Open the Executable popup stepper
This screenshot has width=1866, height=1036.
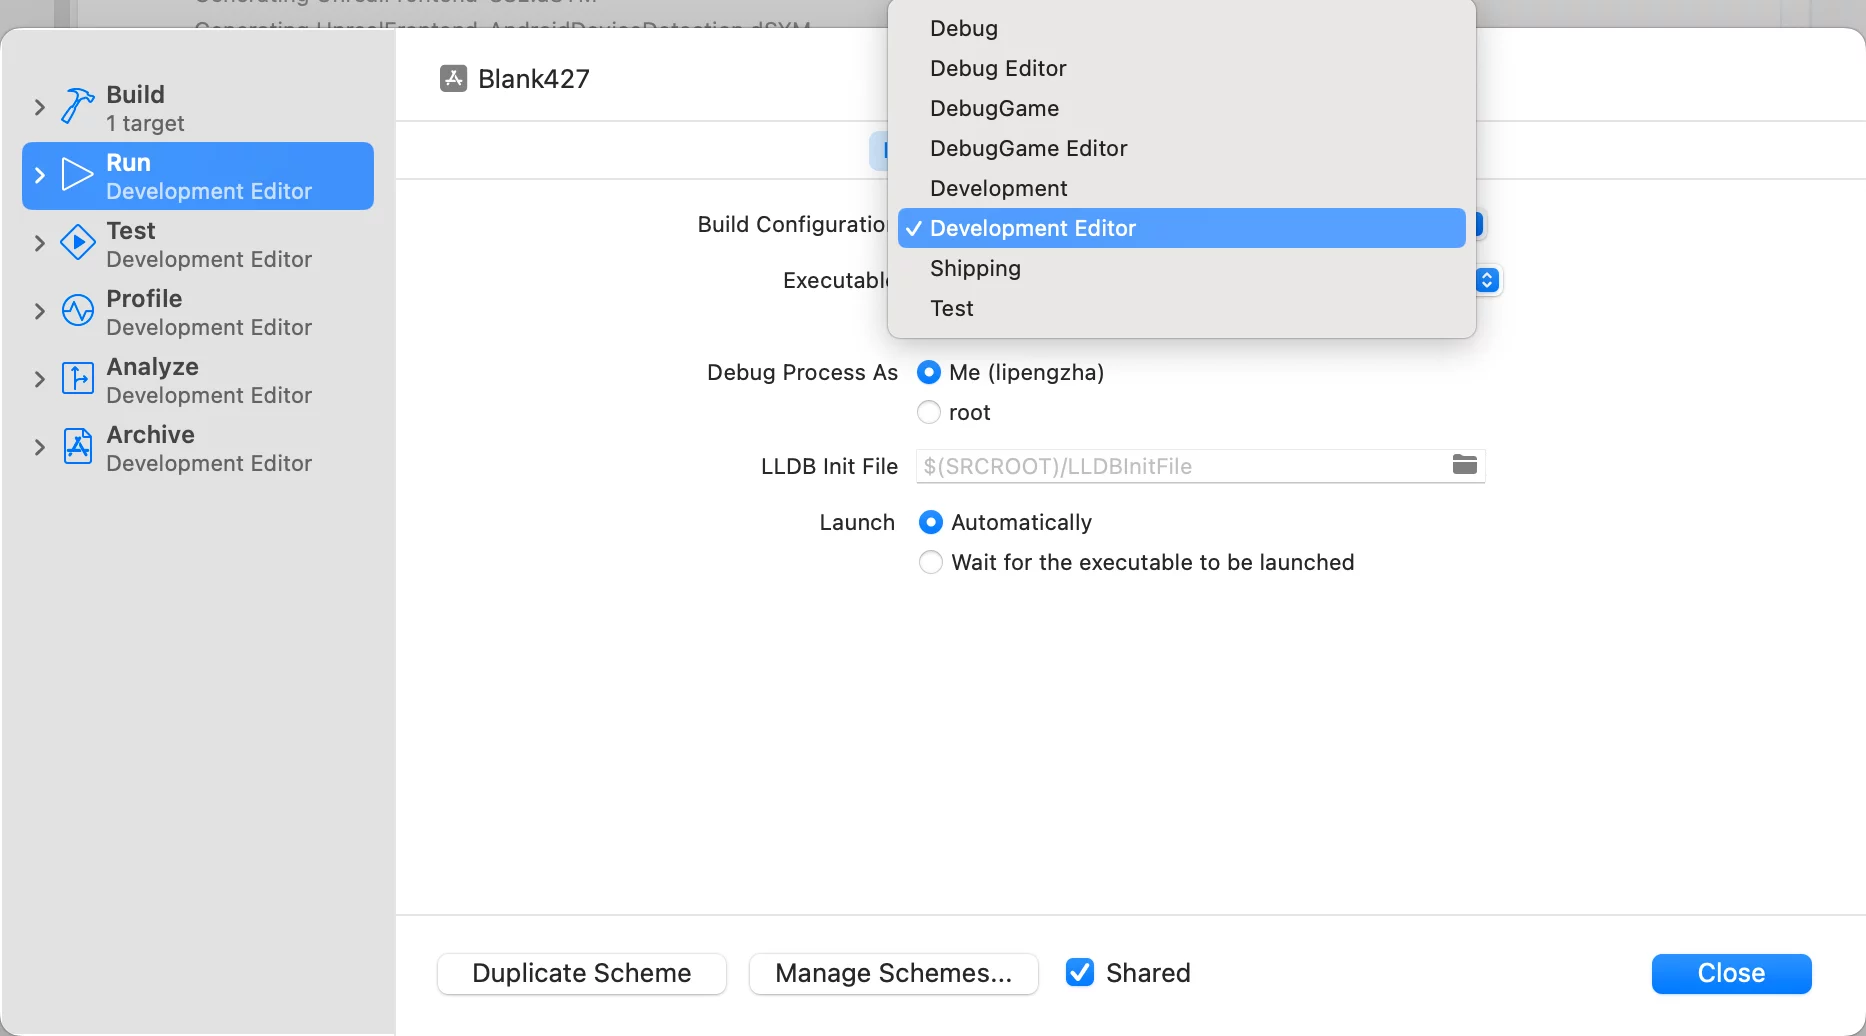(1487, 280)
